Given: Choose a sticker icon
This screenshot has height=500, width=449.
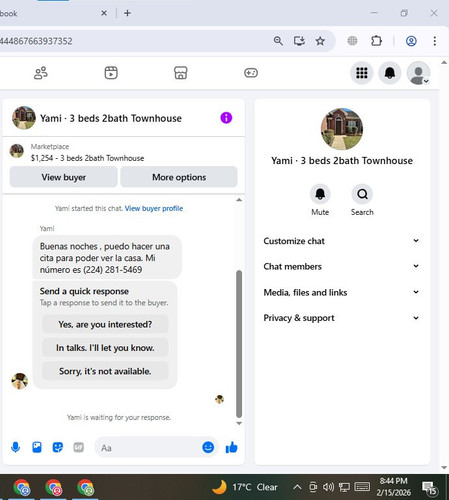Looking at the screenshot, I should (x=58, y=447).
